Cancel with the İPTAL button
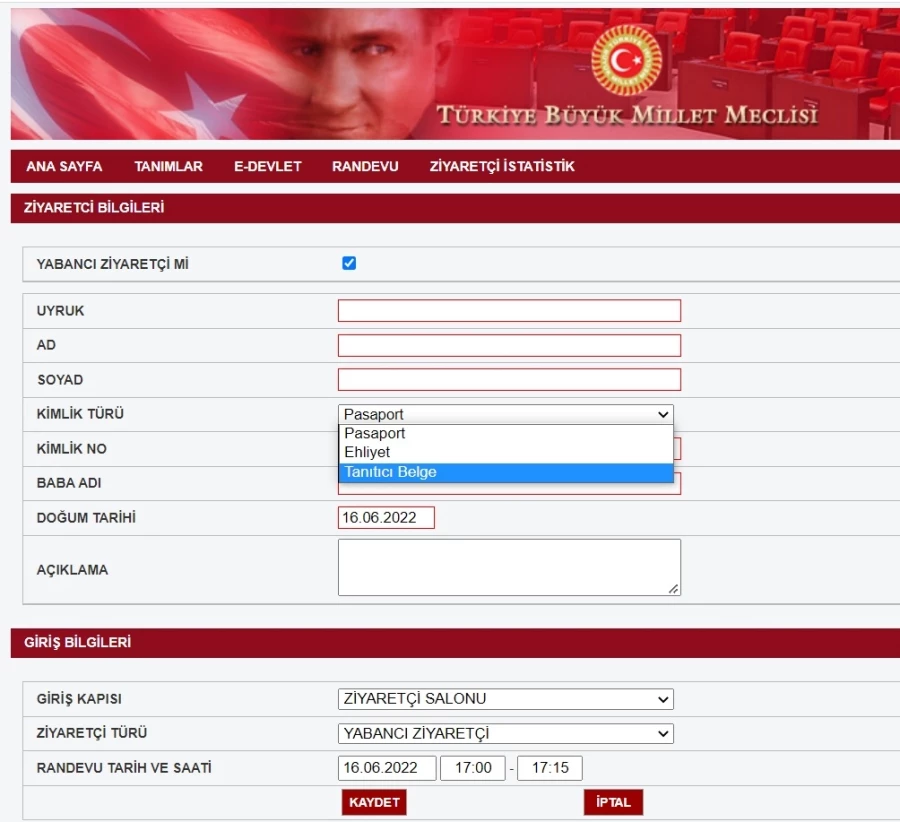Screen dimensions: 900x822 [x=613, y=802]
